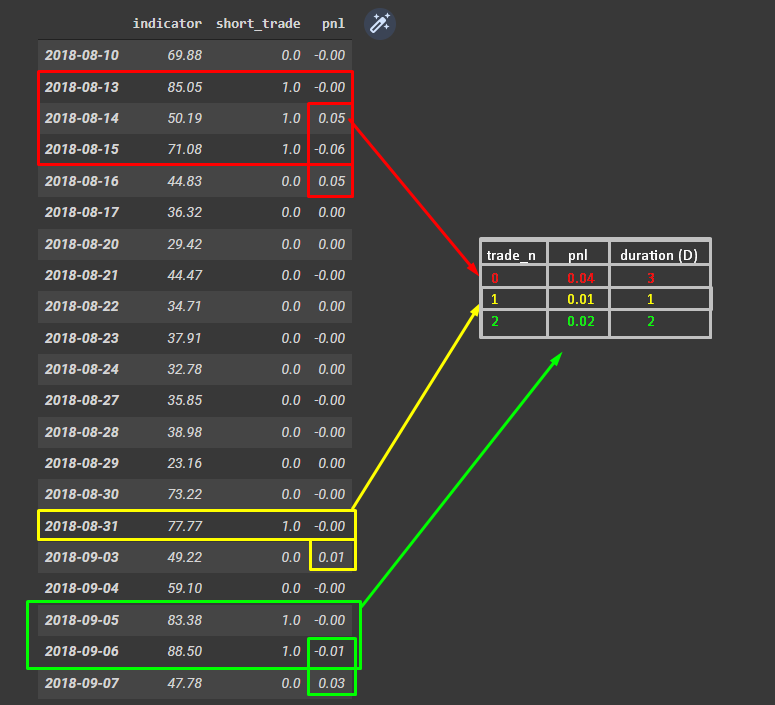Click indicator value 47.78
Screen dimensions: 775x705
tap(185, 683)
